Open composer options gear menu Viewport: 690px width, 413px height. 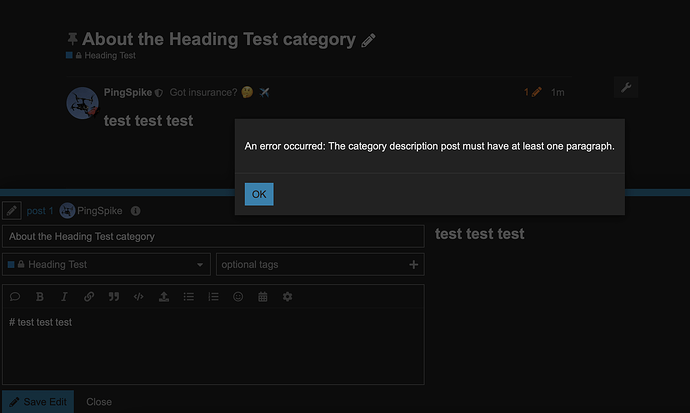coord(287,297)
